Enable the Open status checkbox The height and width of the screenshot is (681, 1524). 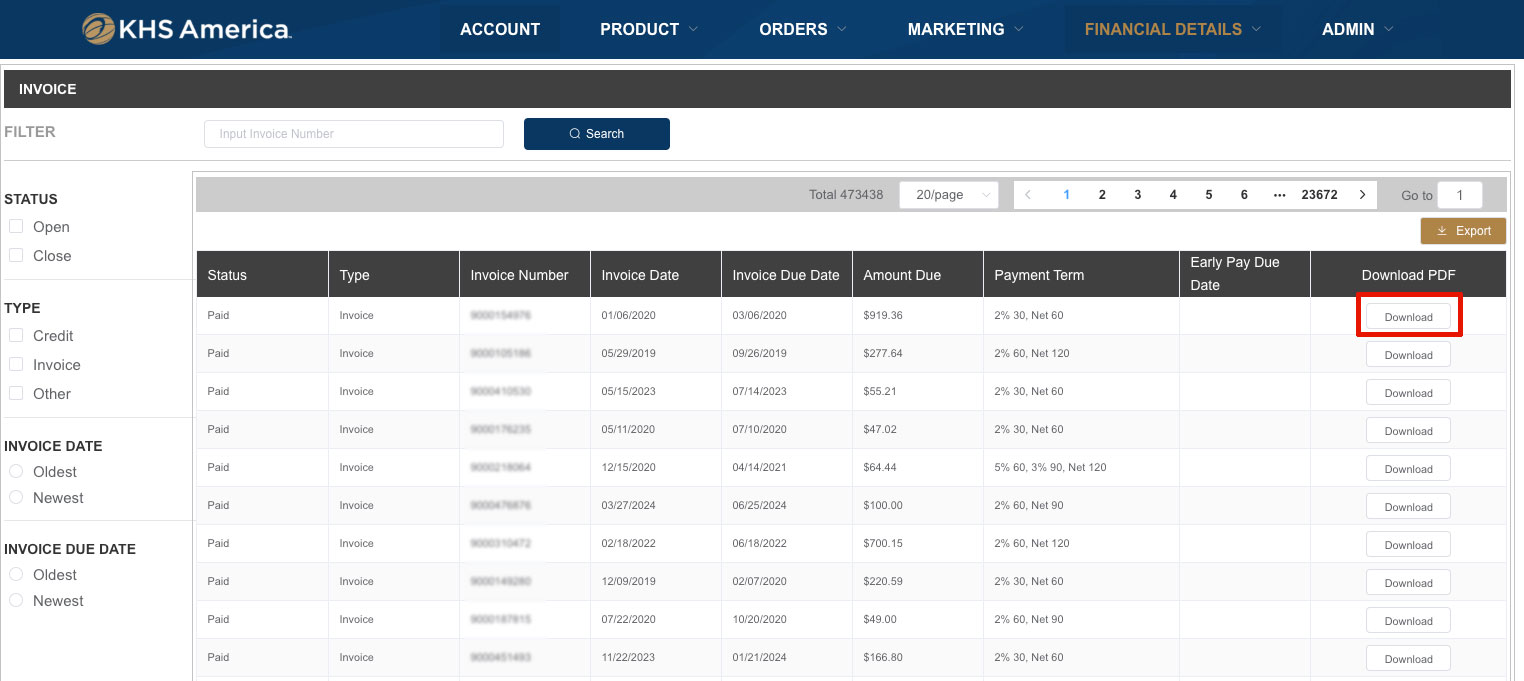(15, 226)
